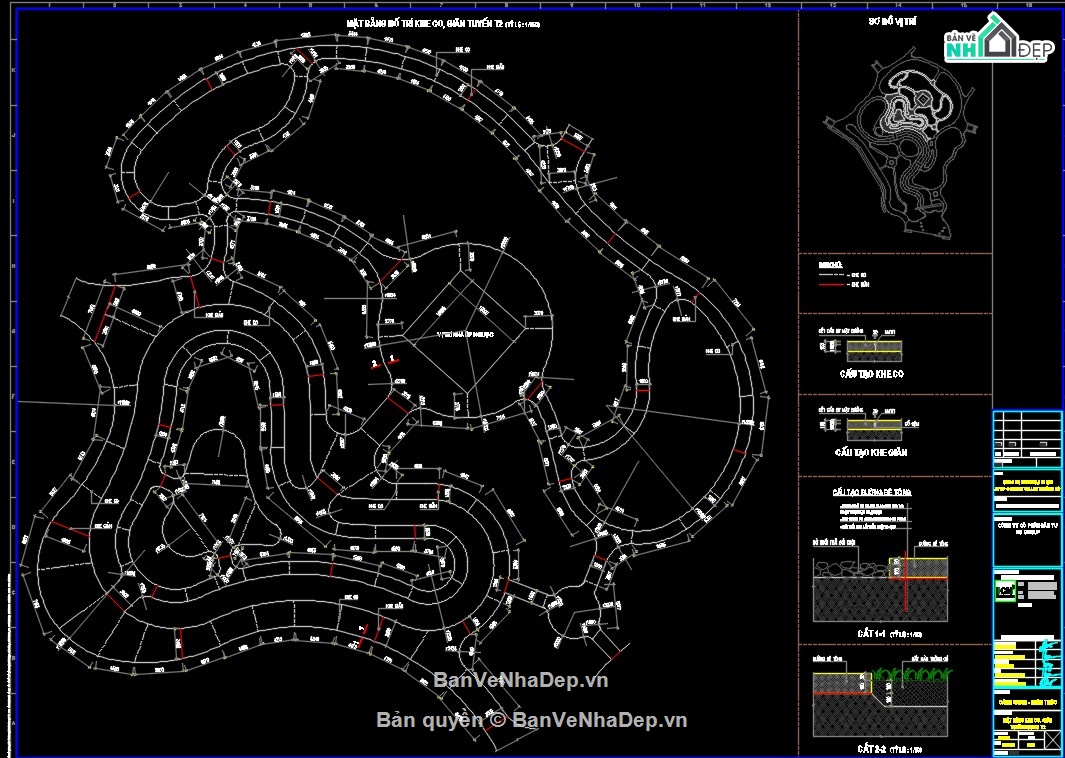Click the white dashed line sample in the legend
Image resolution: width=1065 pixels, height=758 pixels.
click(x=829, y=274)
